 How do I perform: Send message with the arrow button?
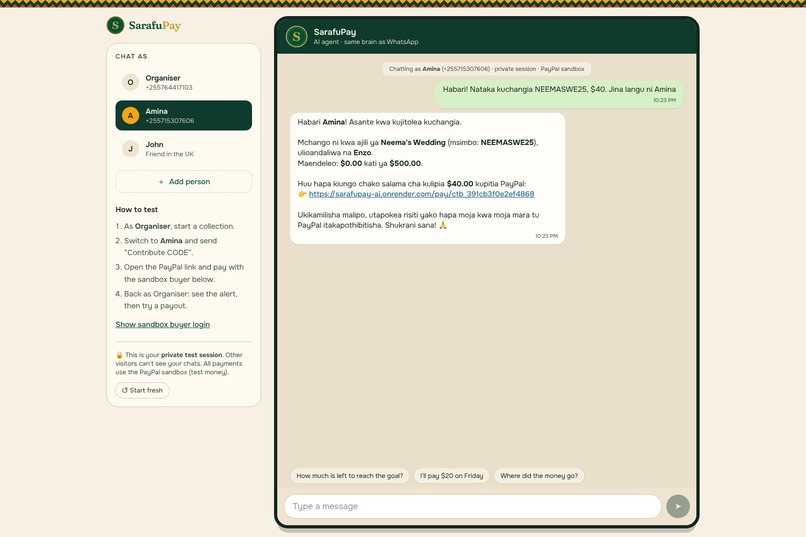tap(678, 506)
